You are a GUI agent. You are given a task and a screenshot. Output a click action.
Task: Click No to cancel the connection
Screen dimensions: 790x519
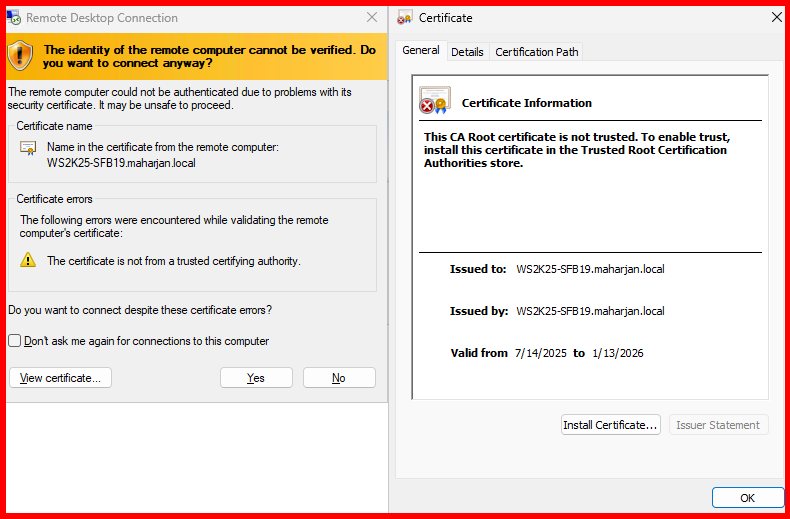point(339,378)
